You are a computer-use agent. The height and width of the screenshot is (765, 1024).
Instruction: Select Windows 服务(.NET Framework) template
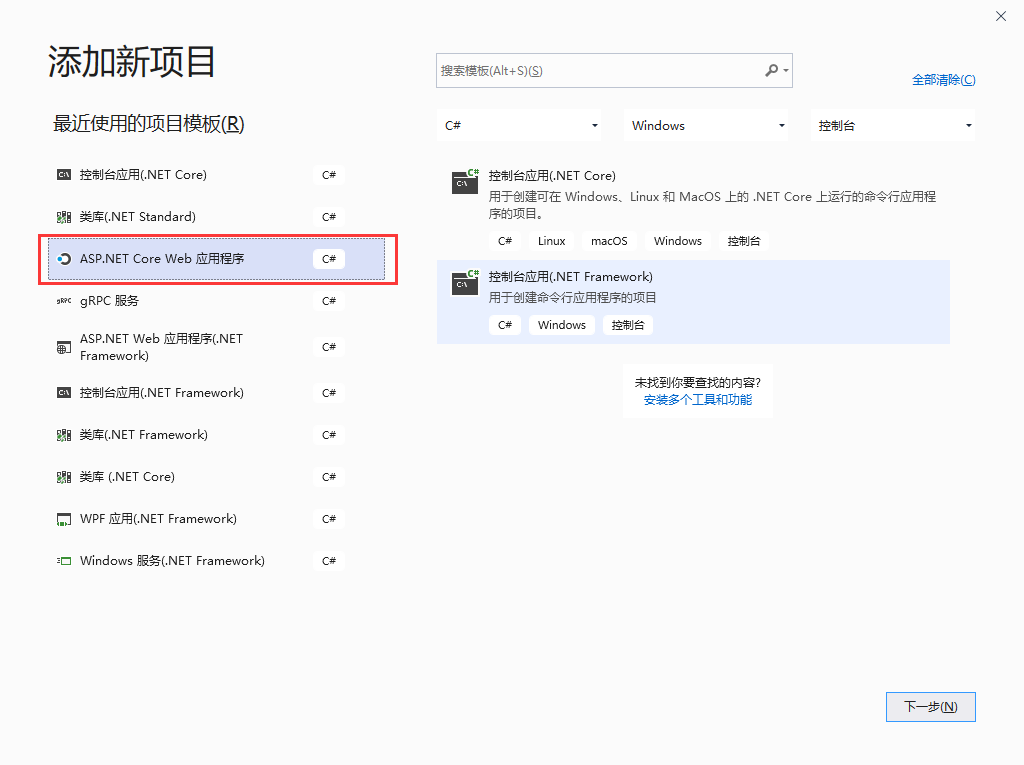[216, 561]
